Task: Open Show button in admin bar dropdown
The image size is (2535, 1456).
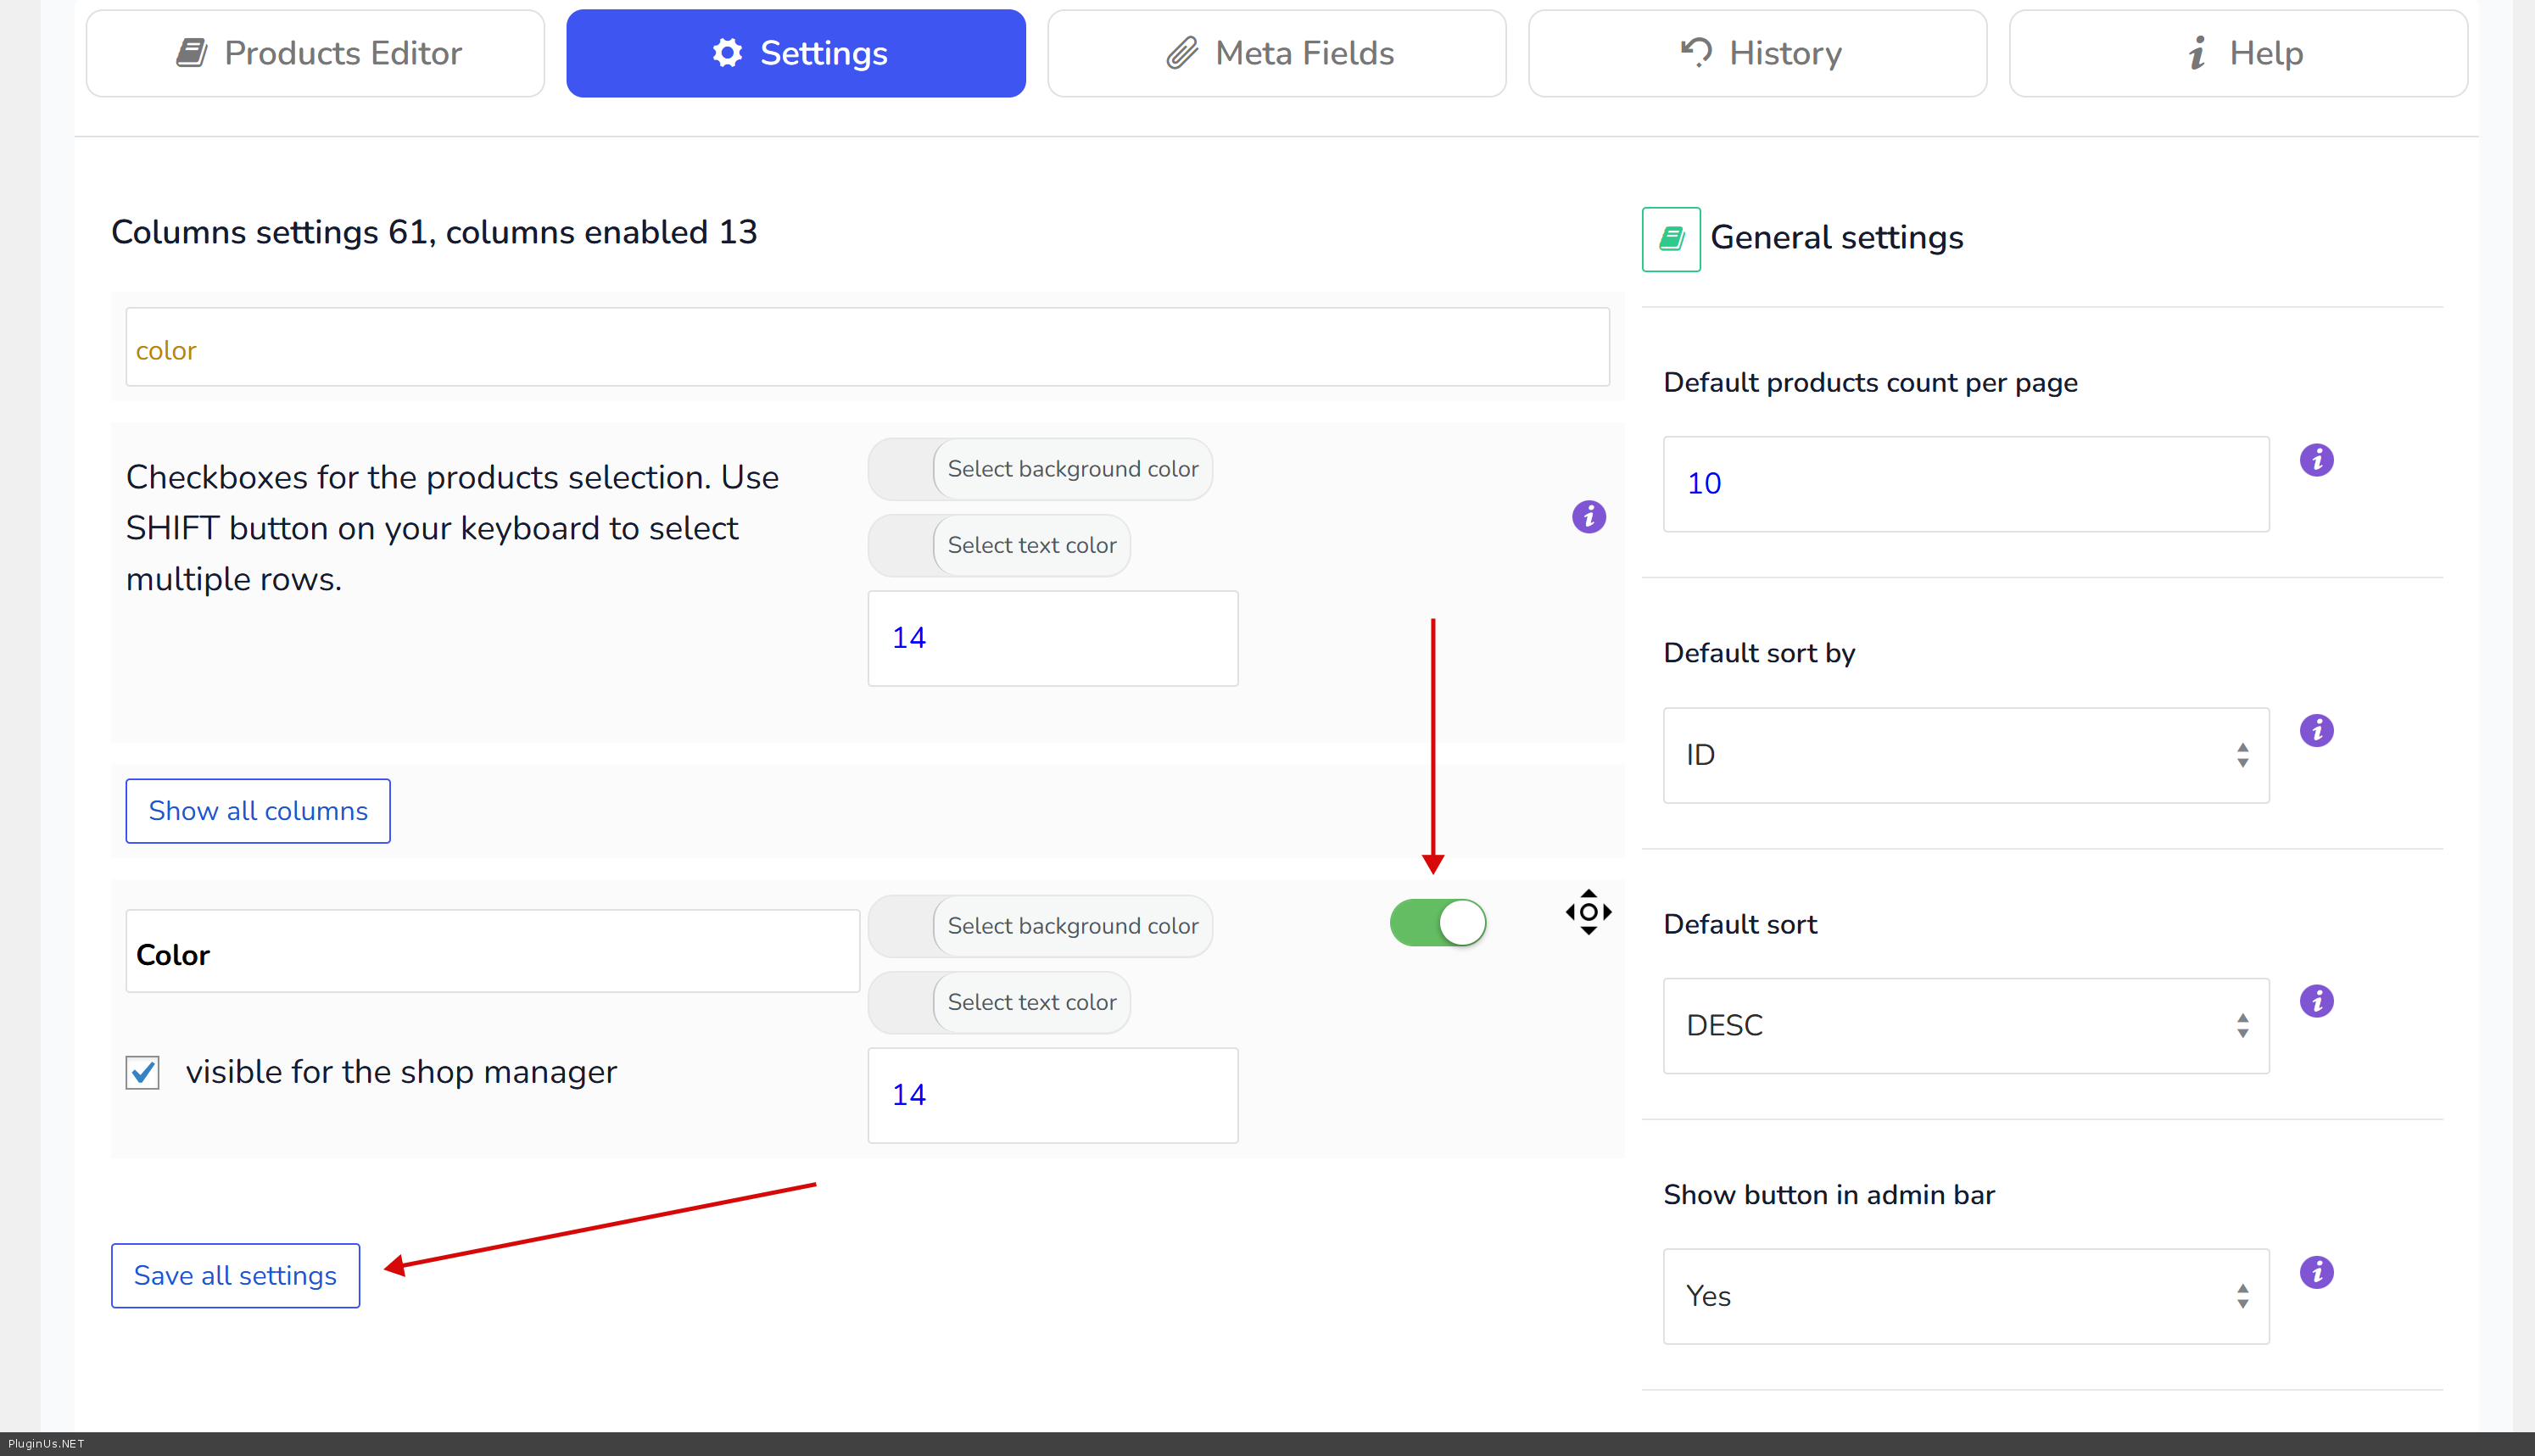Action: click(1965, 1296)
